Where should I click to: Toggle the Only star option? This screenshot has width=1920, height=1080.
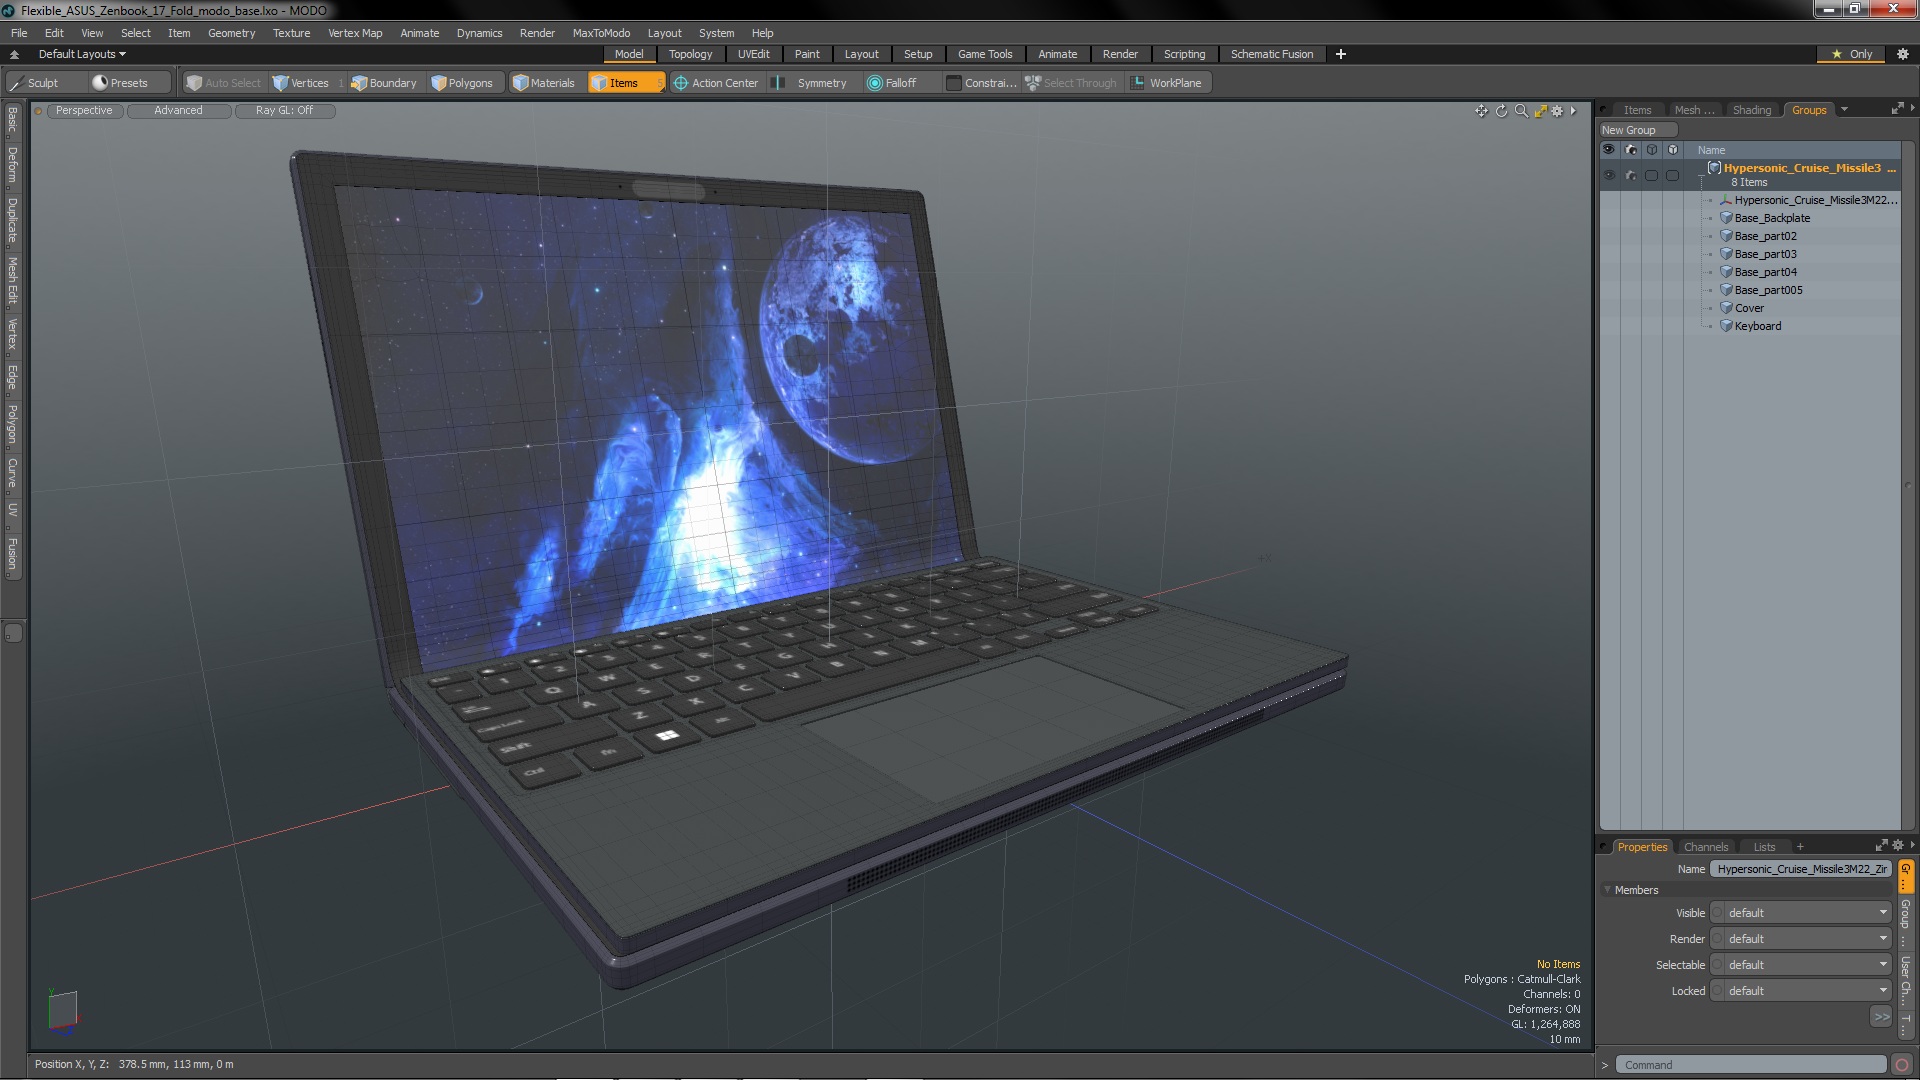coord(1852,54)
